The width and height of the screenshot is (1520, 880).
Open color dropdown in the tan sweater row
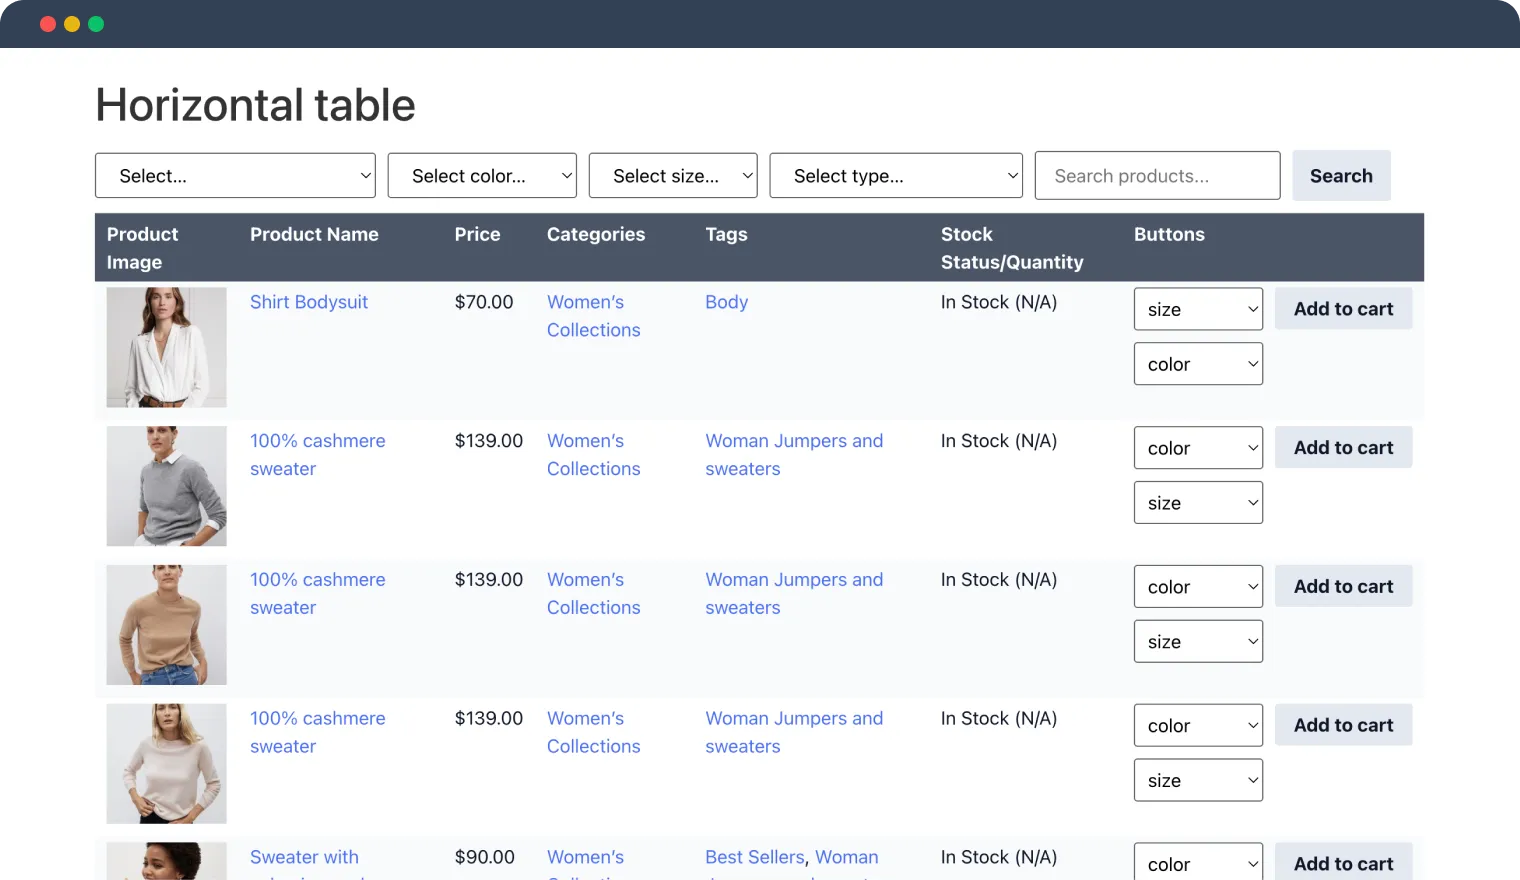click(x=1198, y=587)
